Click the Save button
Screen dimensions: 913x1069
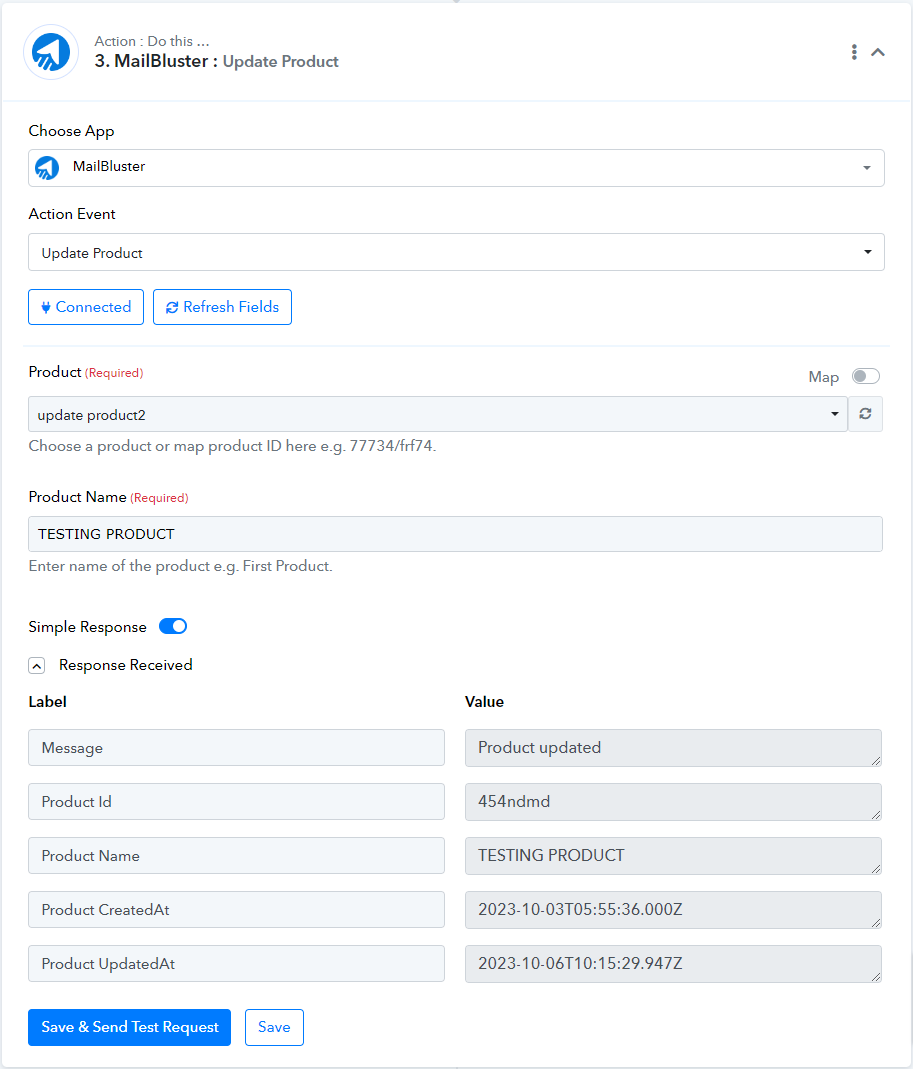click(x=274, y=1027)
